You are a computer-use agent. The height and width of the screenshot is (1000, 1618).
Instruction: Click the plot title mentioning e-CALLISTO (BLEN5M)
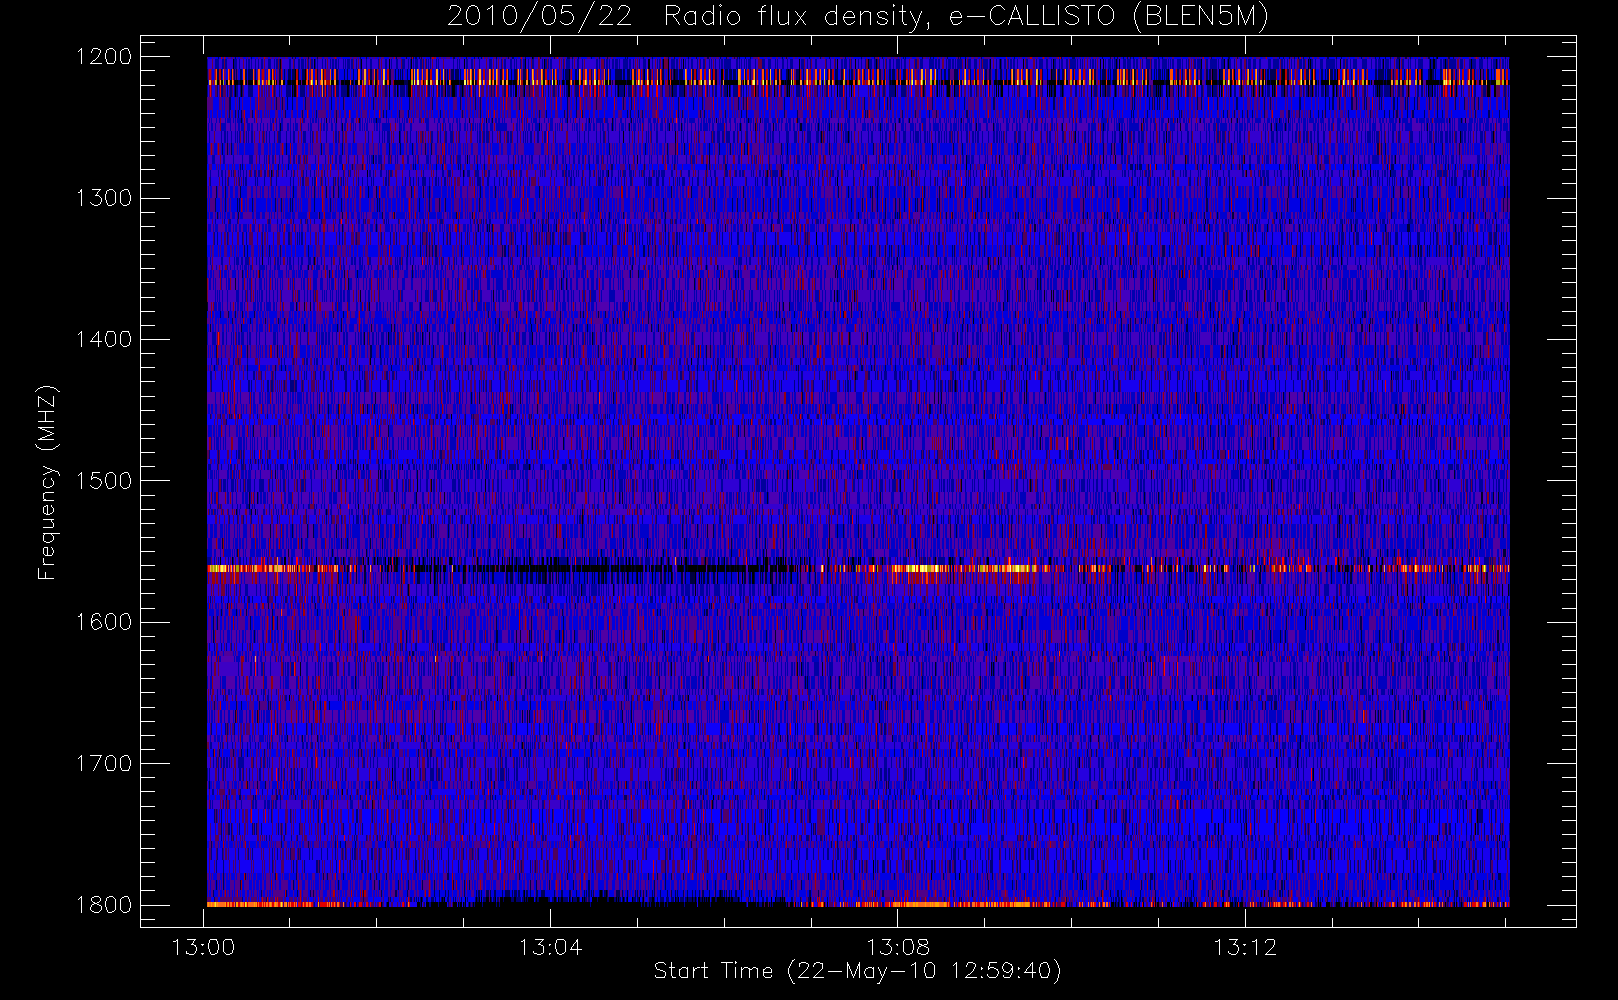coord(858,17)
